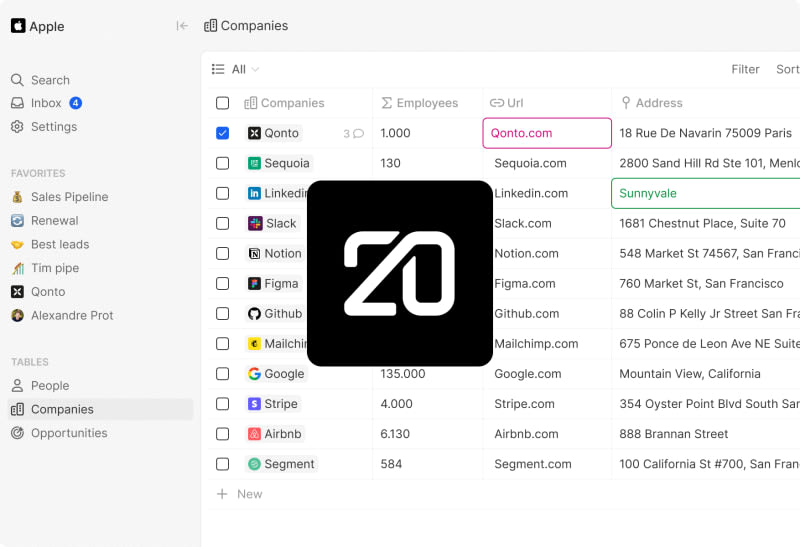Click the Qonto.com URL cell
The height and width of the screenshot is (547, 800).
(x=546, y=133)
